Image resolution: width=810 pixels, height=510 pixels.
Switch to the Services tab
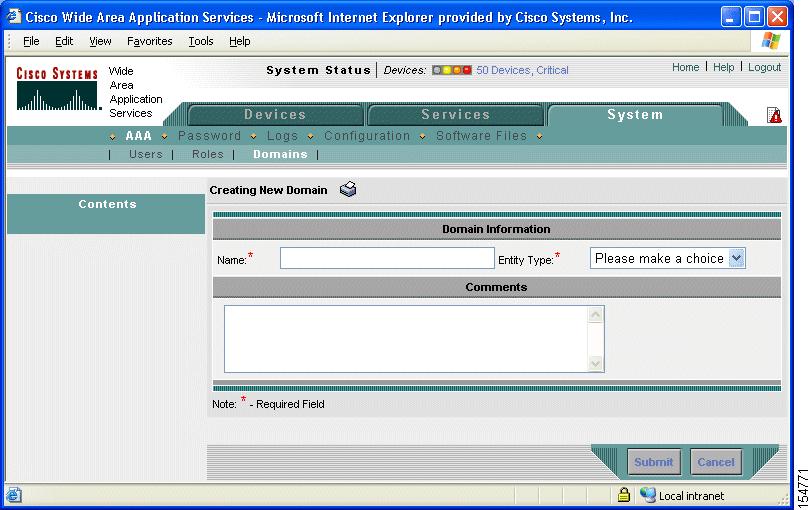coord(456,115)
